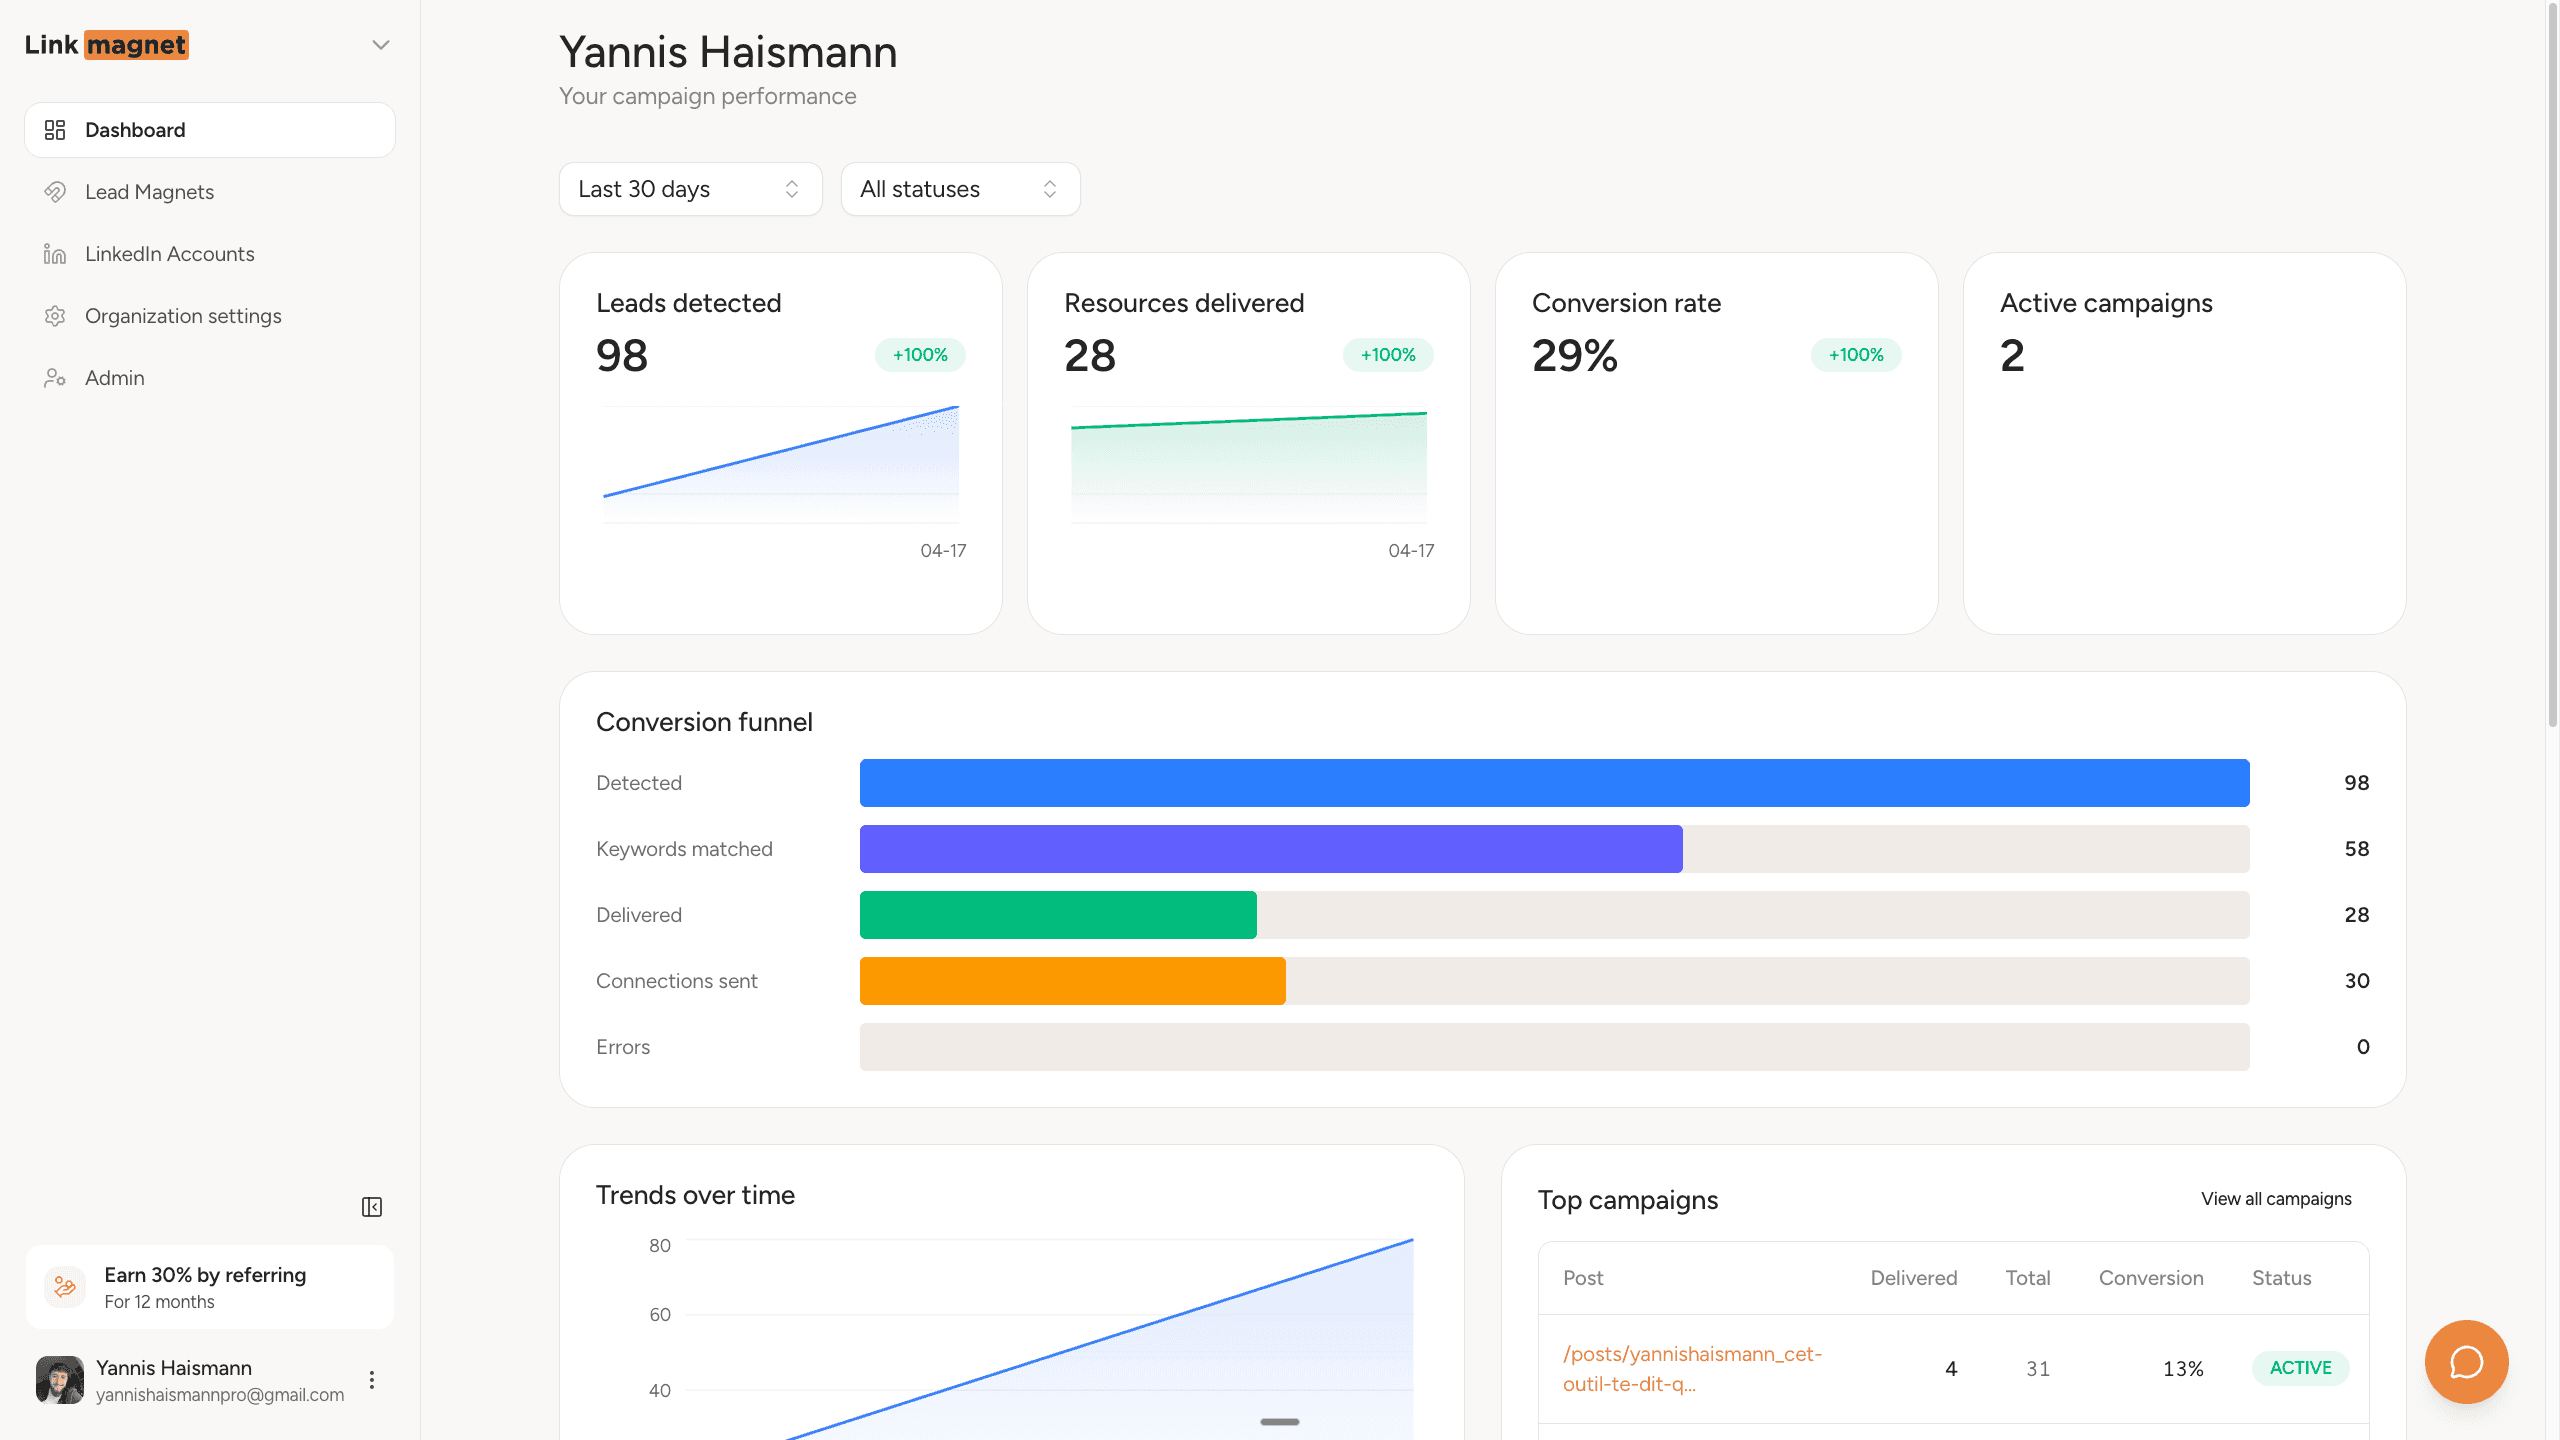Expand the workspace switcher chevron
Image resolution: width=2560 pixels, height=1440 pixels.
click(x=379, y=44)
